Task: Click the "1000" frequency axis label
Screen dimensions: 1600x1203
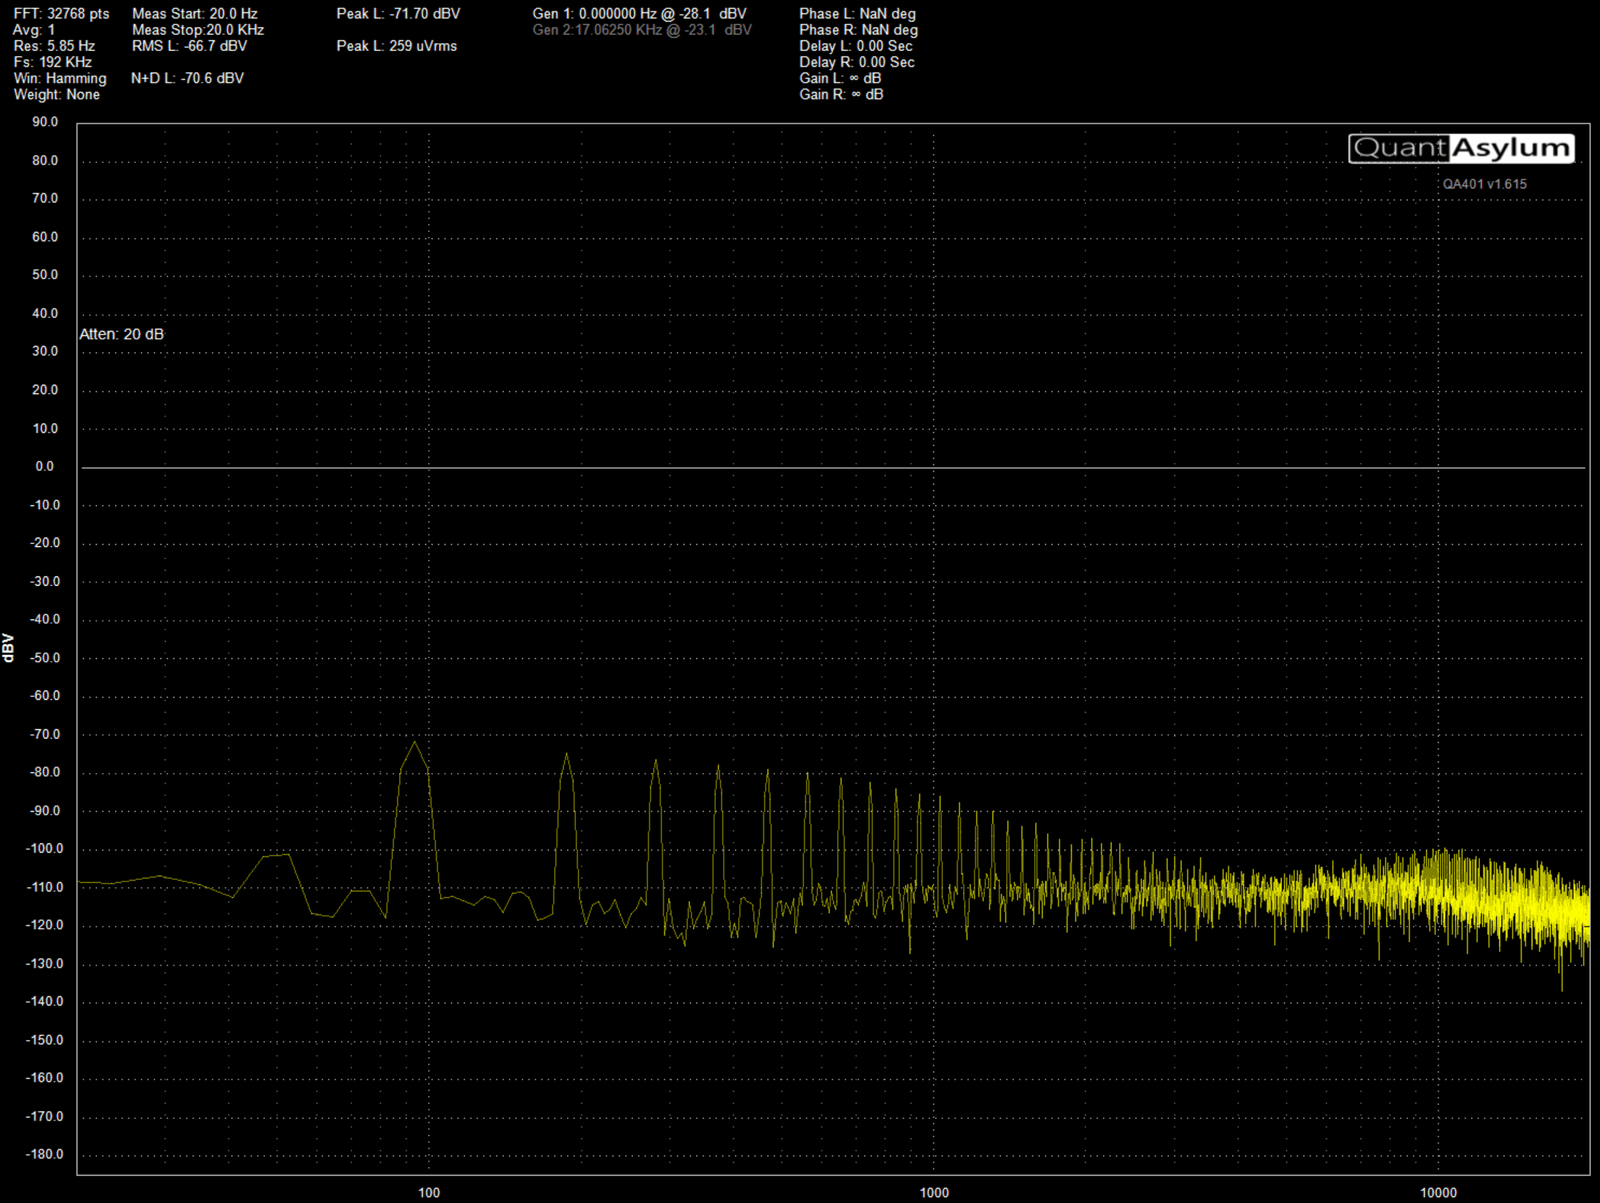Action: point(934,1192)
